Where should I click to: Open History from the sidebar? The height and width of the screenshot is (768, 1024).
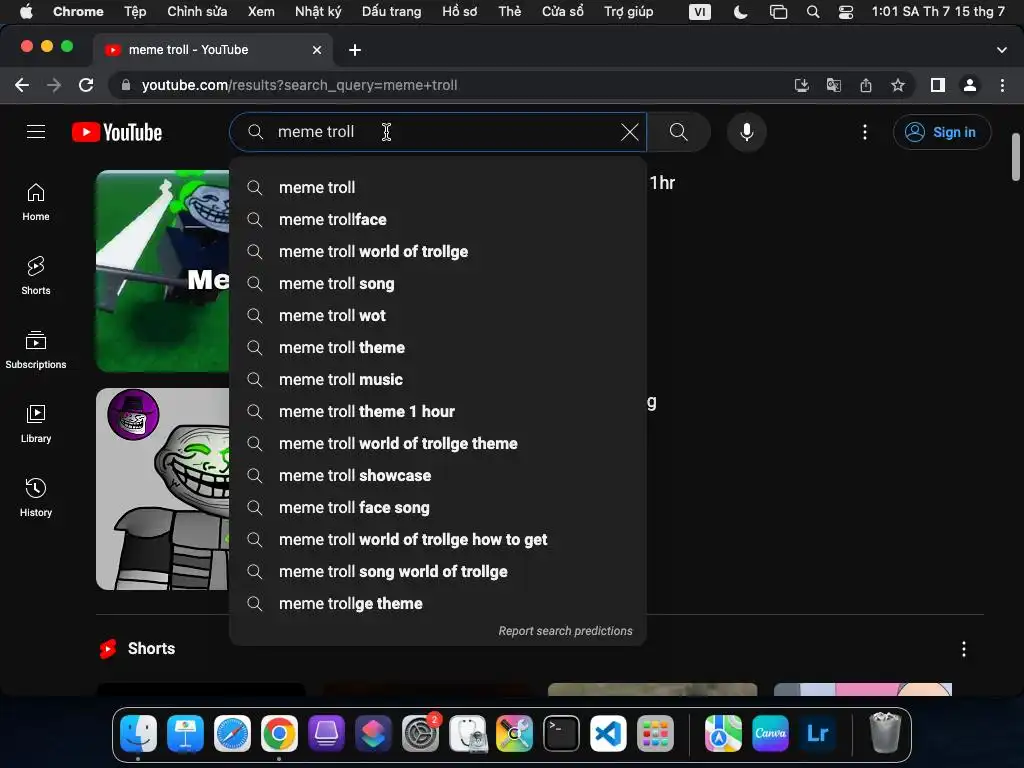click(x=36, y=498)
